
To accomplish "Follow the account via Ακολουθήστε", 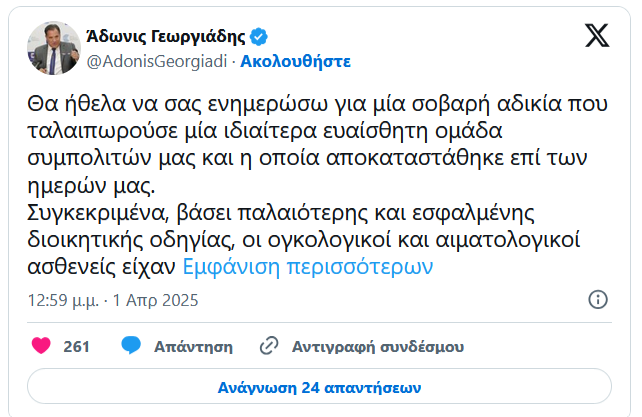I will [295, 60].
